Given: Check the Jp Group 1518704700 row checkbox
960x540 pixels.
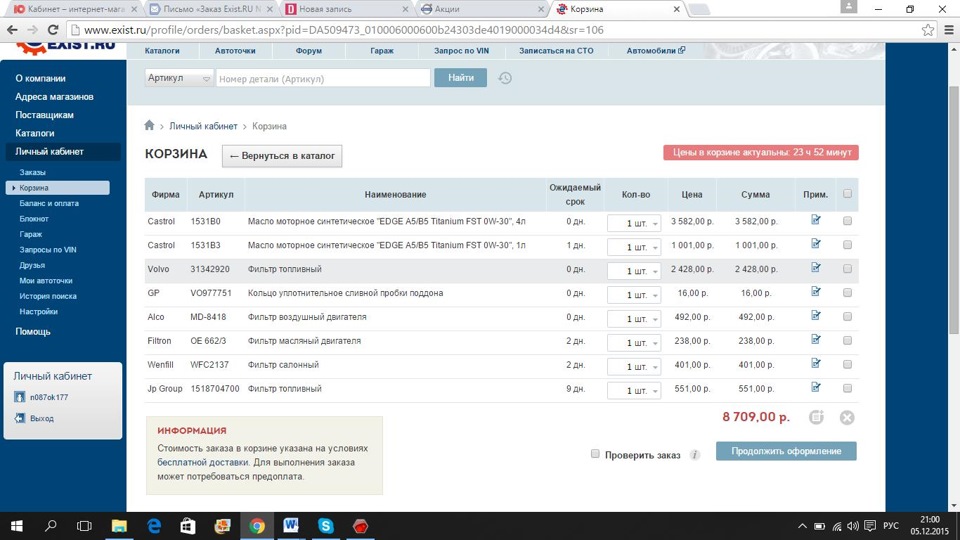Looking at the screenshot, I should [x=847, y=388].
